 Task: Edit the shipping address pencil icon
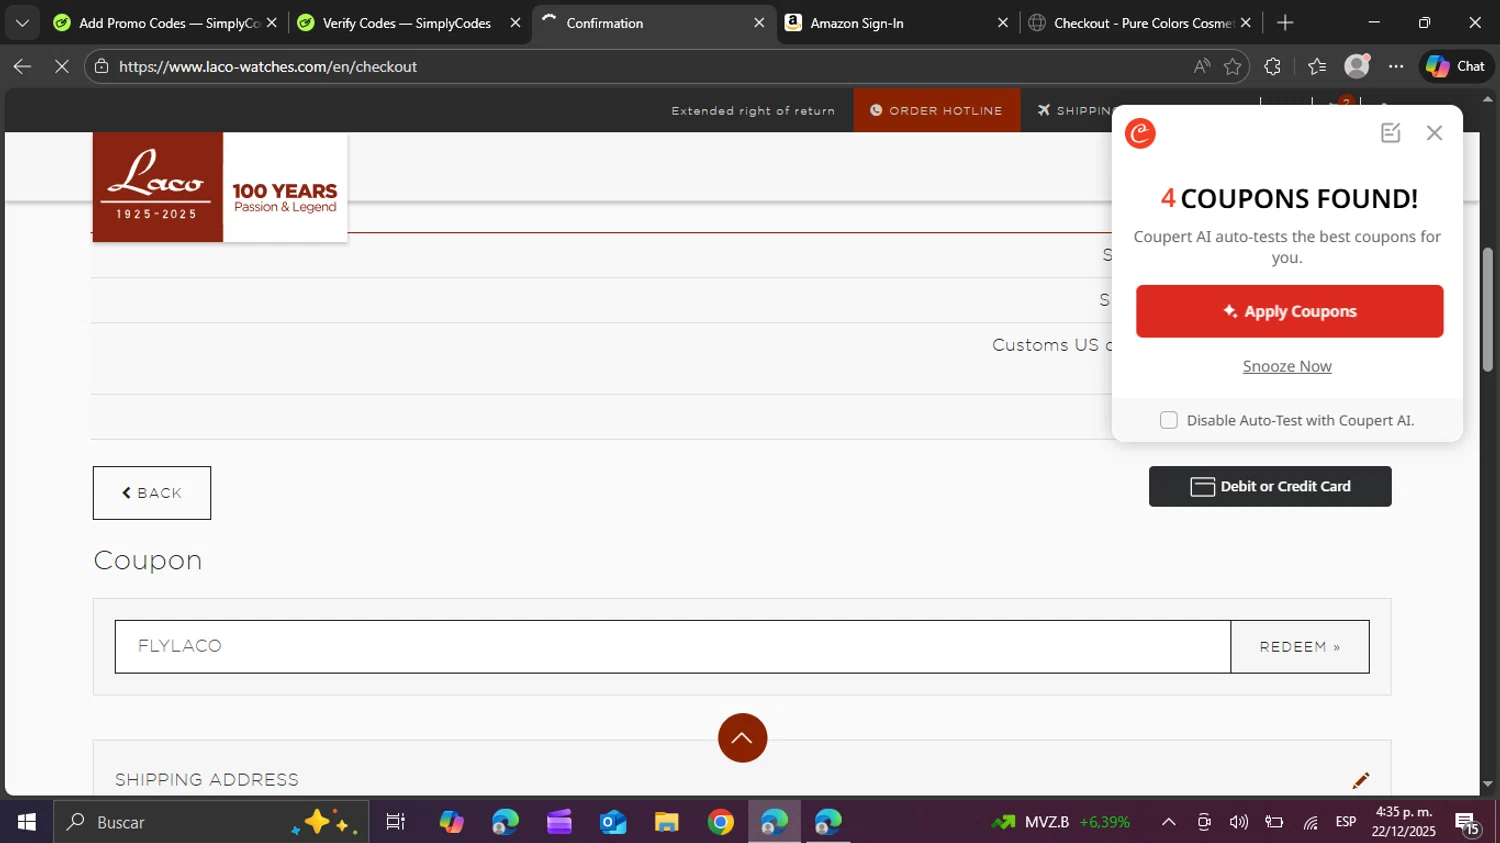(x=1361, y=780)
